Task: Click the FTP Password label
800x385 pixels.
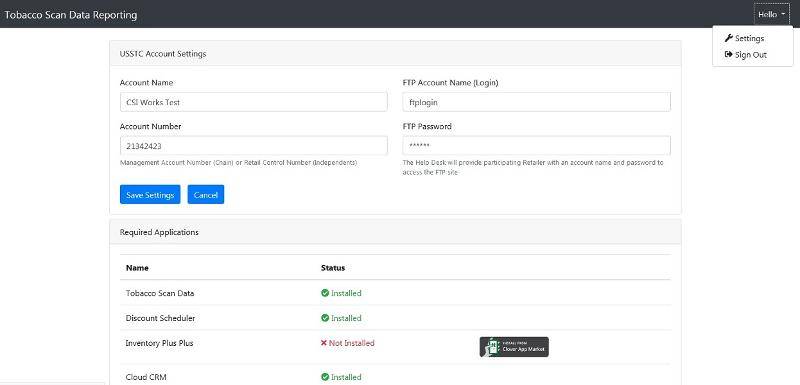Action: click(427, 126)
